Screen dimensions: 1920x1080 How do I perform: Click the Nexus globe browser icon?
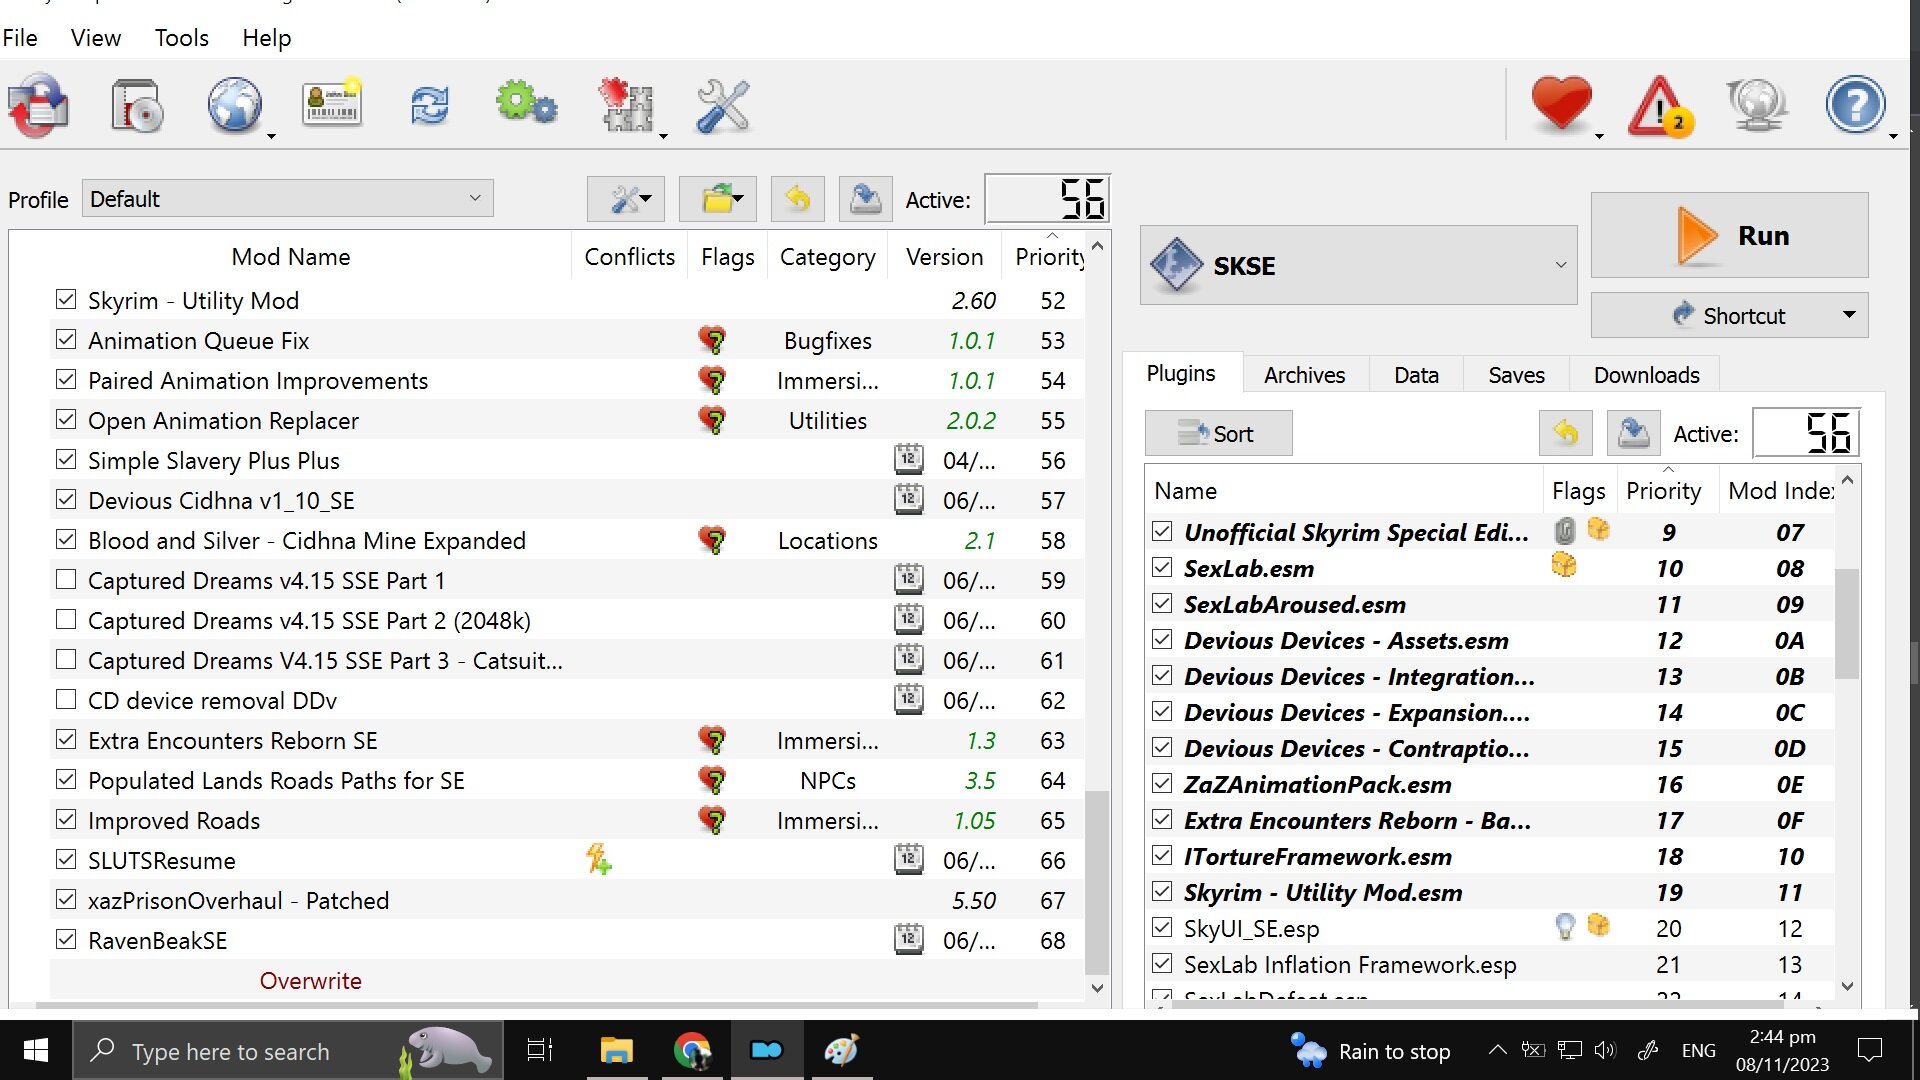[x=235, y=105]
